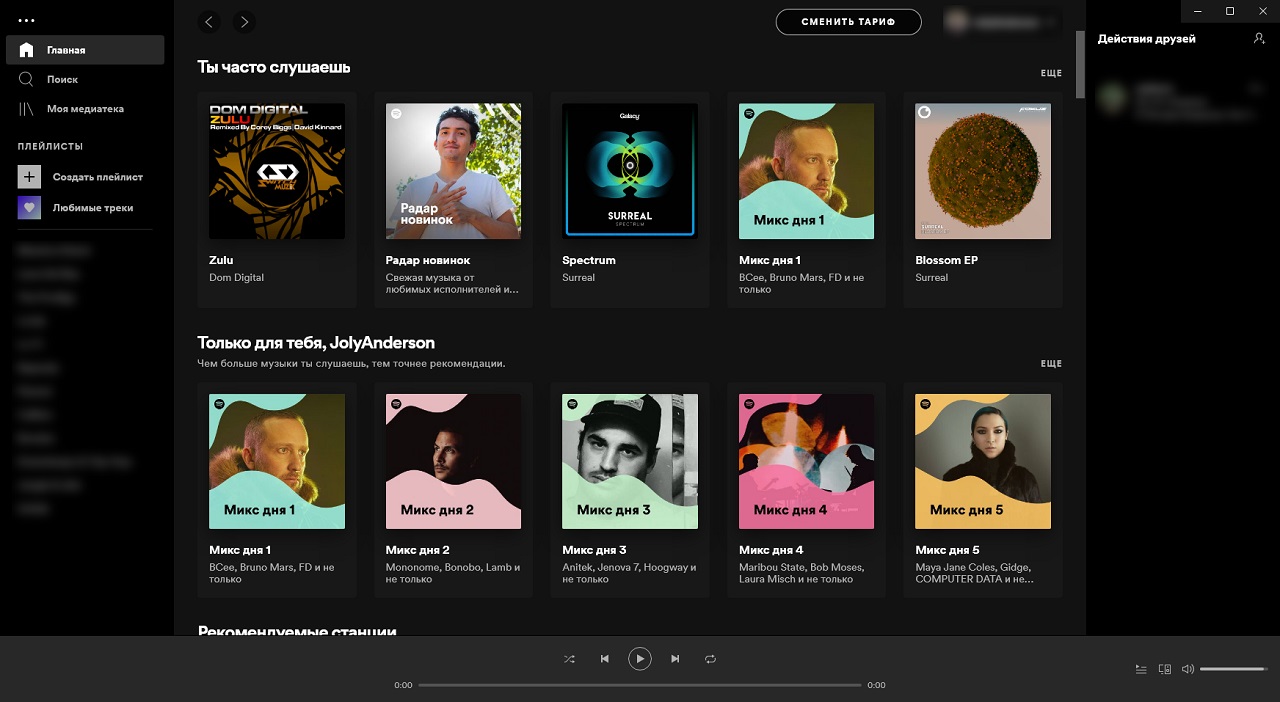The image size is (1280, 702).
Task: Skip to next track
Action: click(675, 659)
